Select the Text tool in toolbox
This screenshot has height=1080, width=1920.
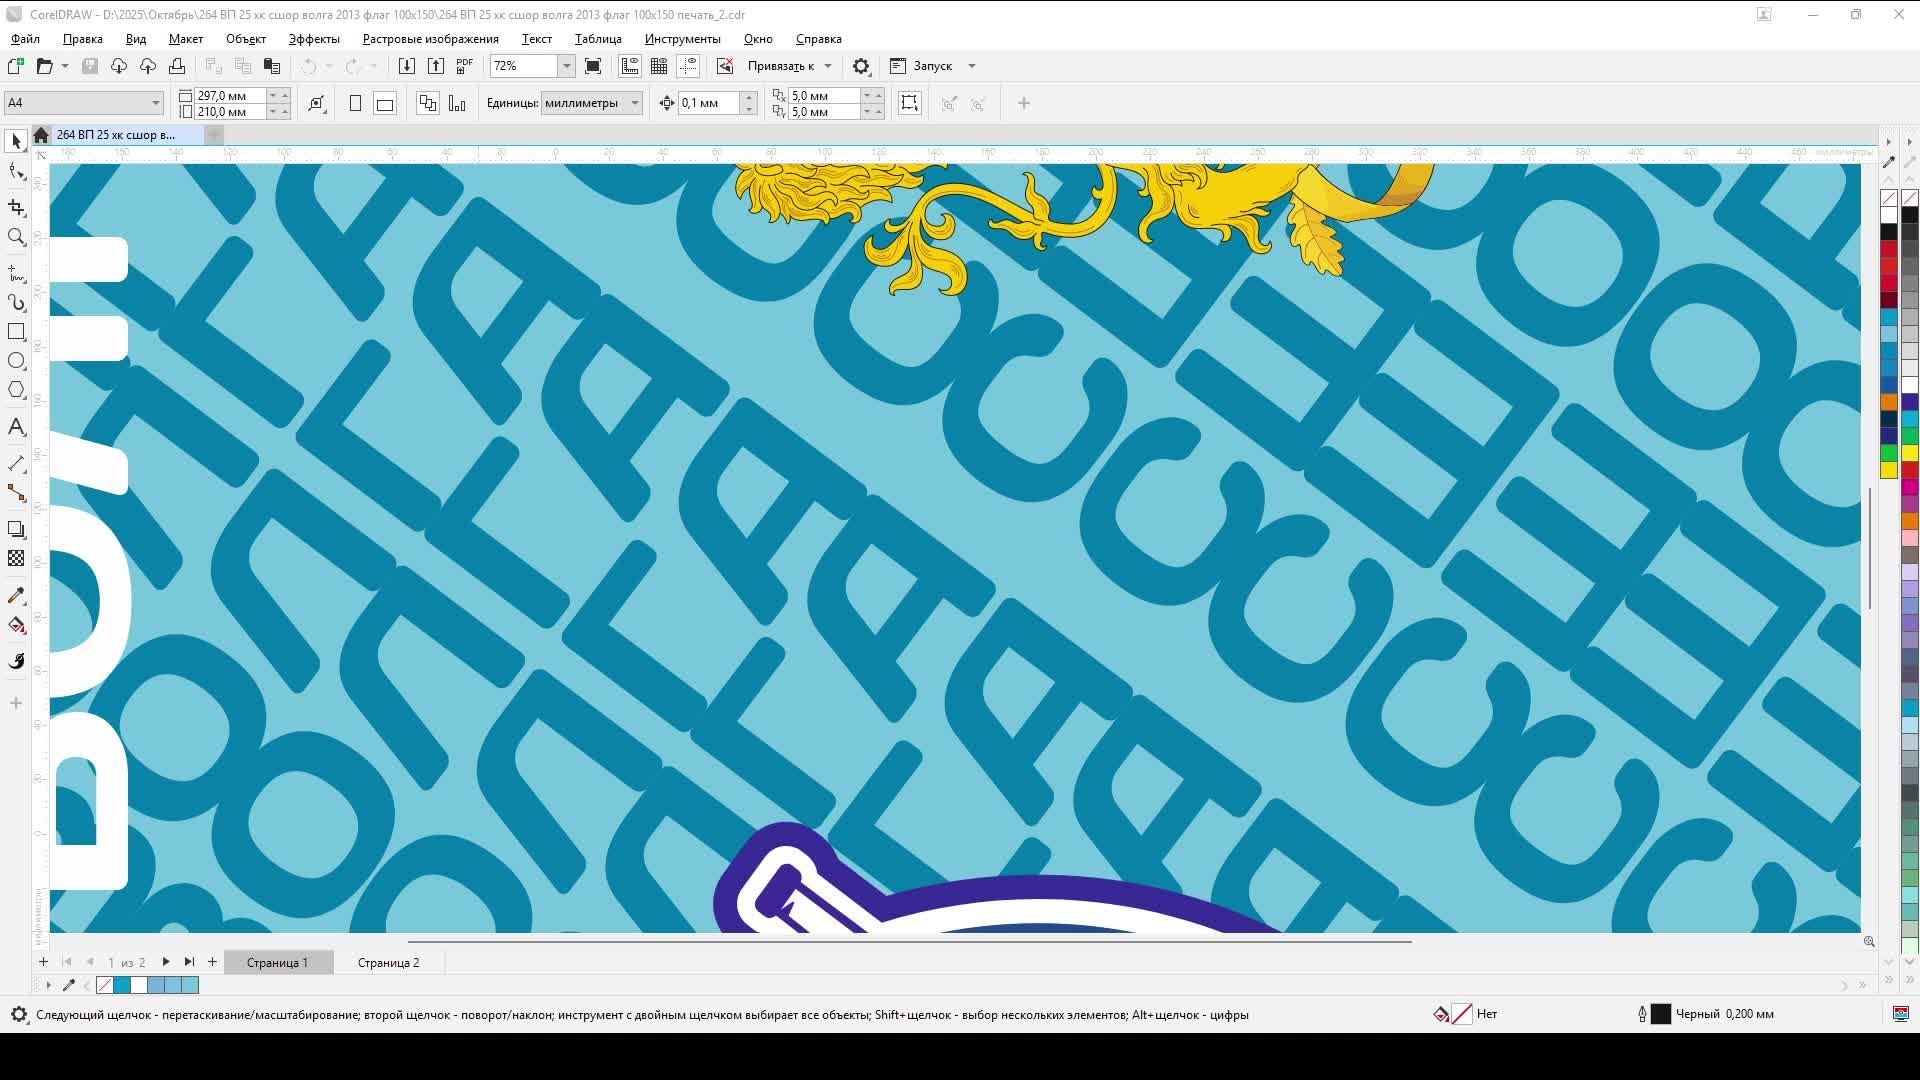[16, 428]
